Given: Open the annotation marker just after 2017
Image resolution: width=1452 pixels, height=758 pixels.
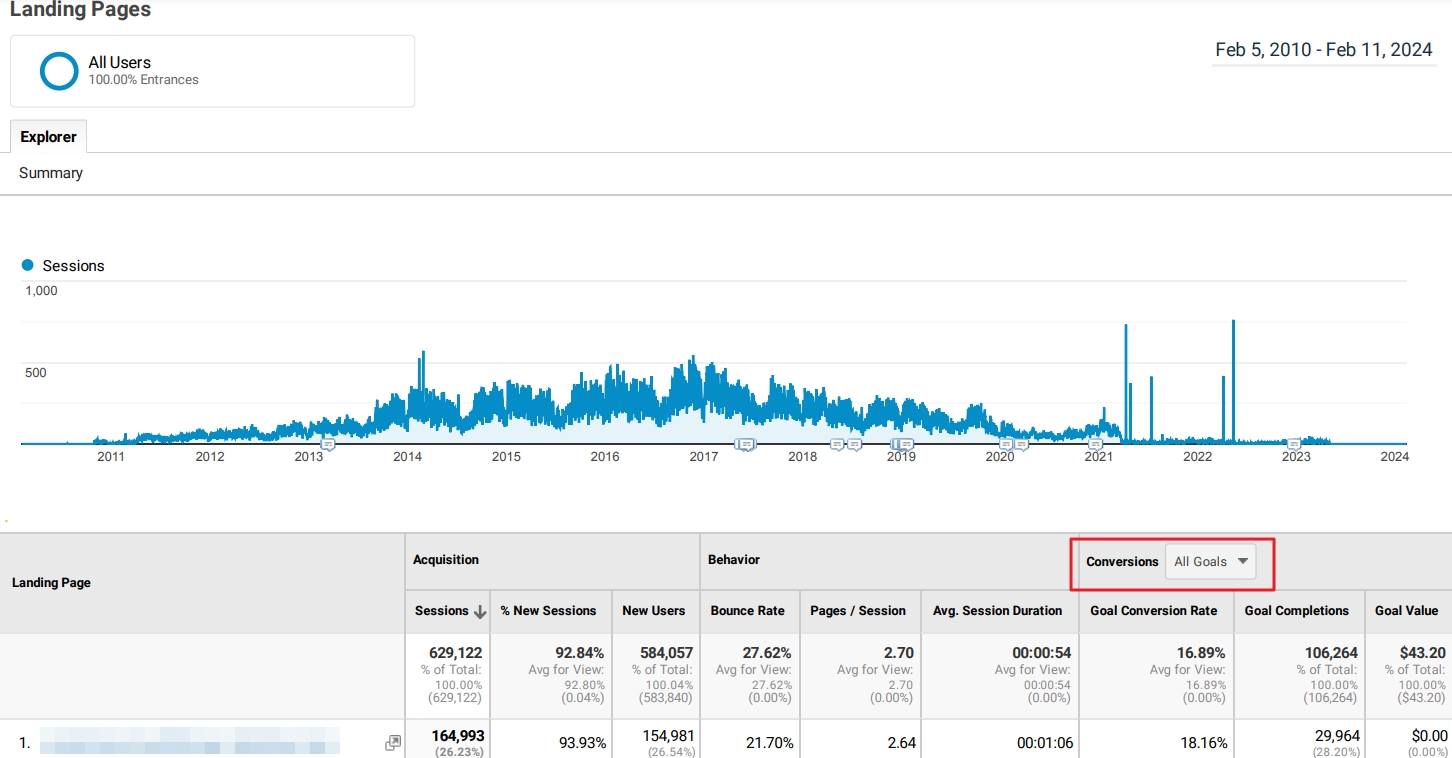Looking at the screenshot, I should 745,444.
